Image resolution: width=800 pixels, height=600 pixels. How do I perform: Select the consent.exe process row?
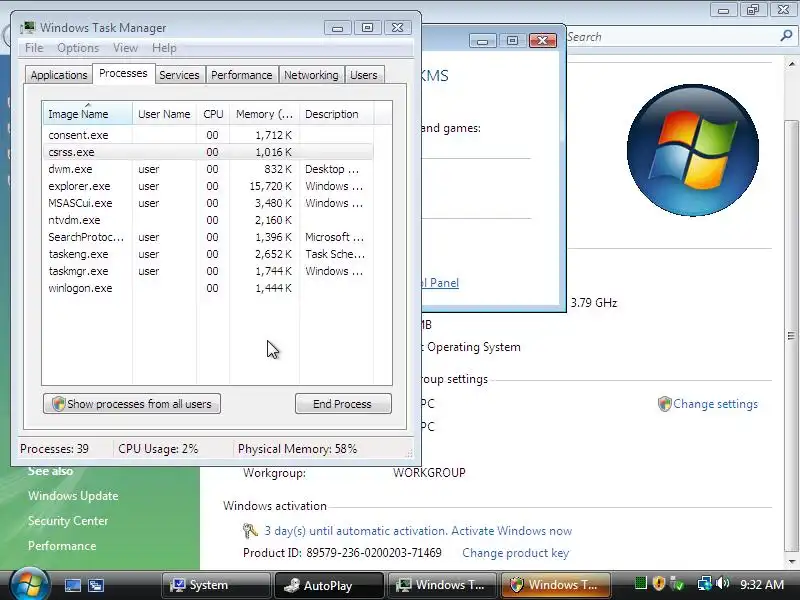(208, 135)
